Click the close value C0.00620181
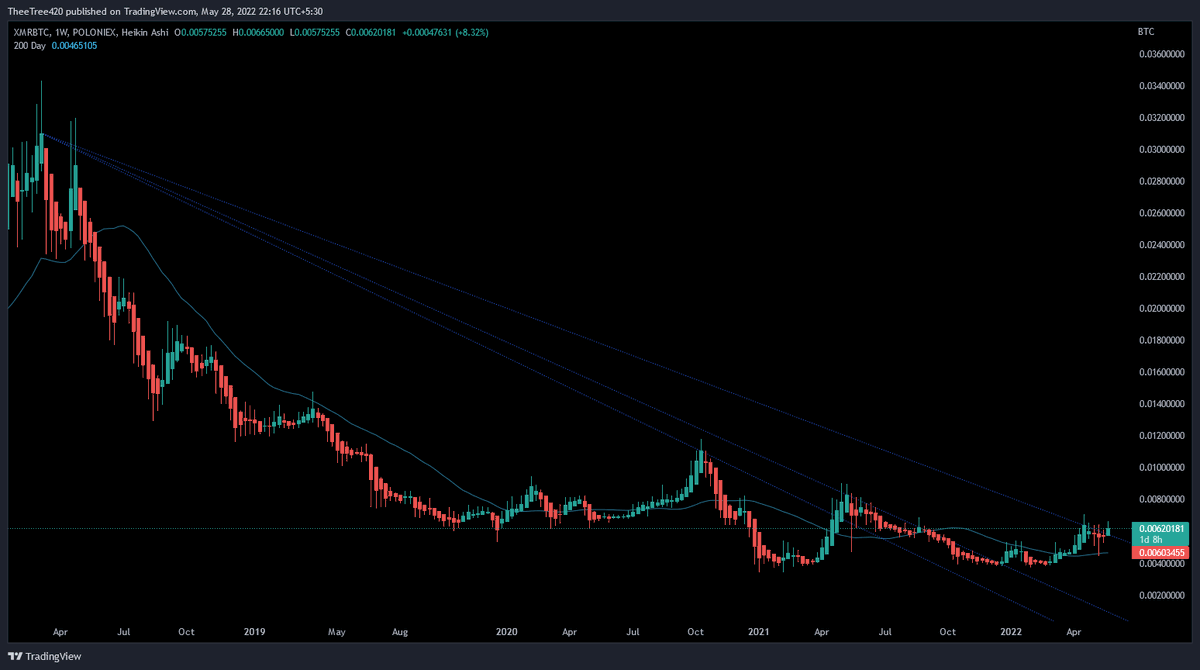 coord(371,33)
